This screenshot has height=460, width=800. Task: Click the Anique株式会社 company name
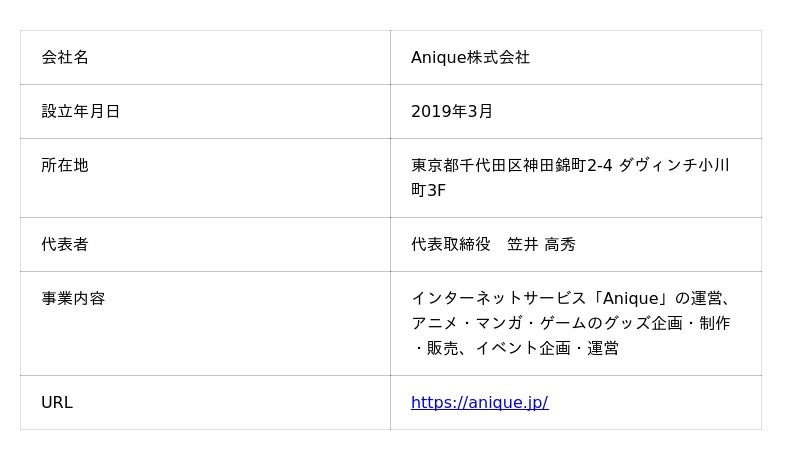point(470,58)
